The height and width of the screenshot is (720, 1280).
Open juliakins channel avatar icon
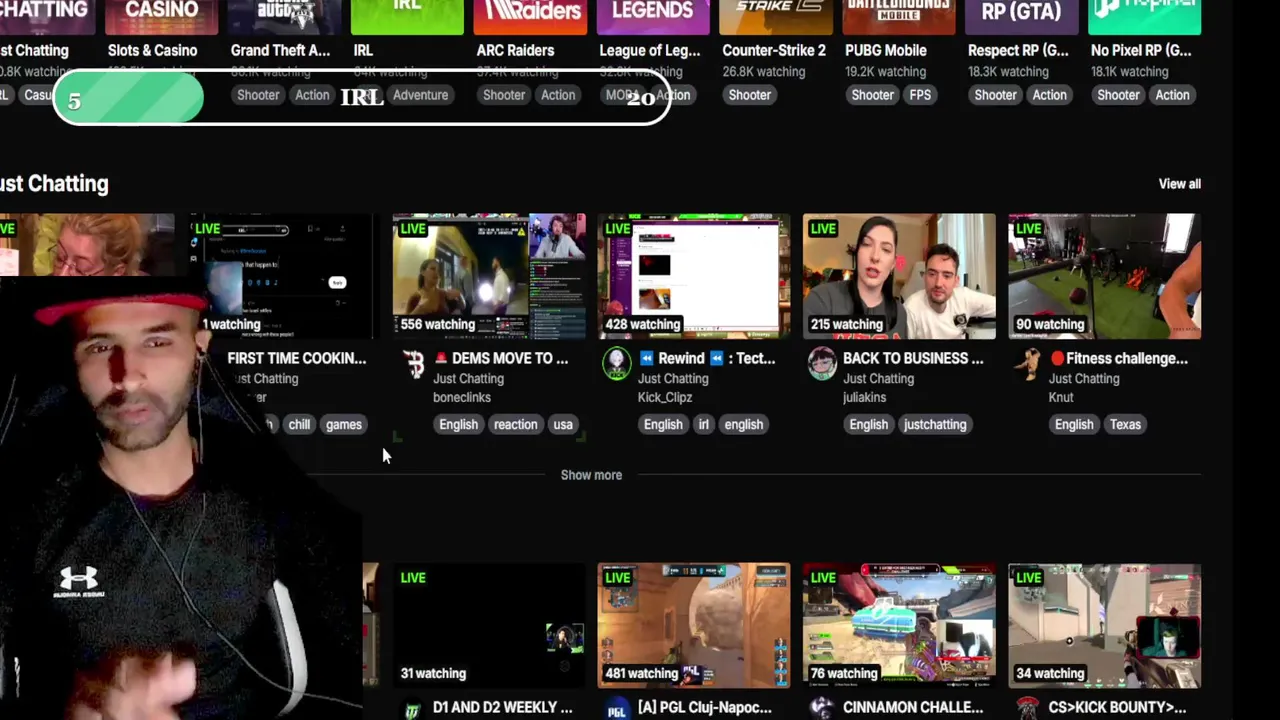point(822,365)
